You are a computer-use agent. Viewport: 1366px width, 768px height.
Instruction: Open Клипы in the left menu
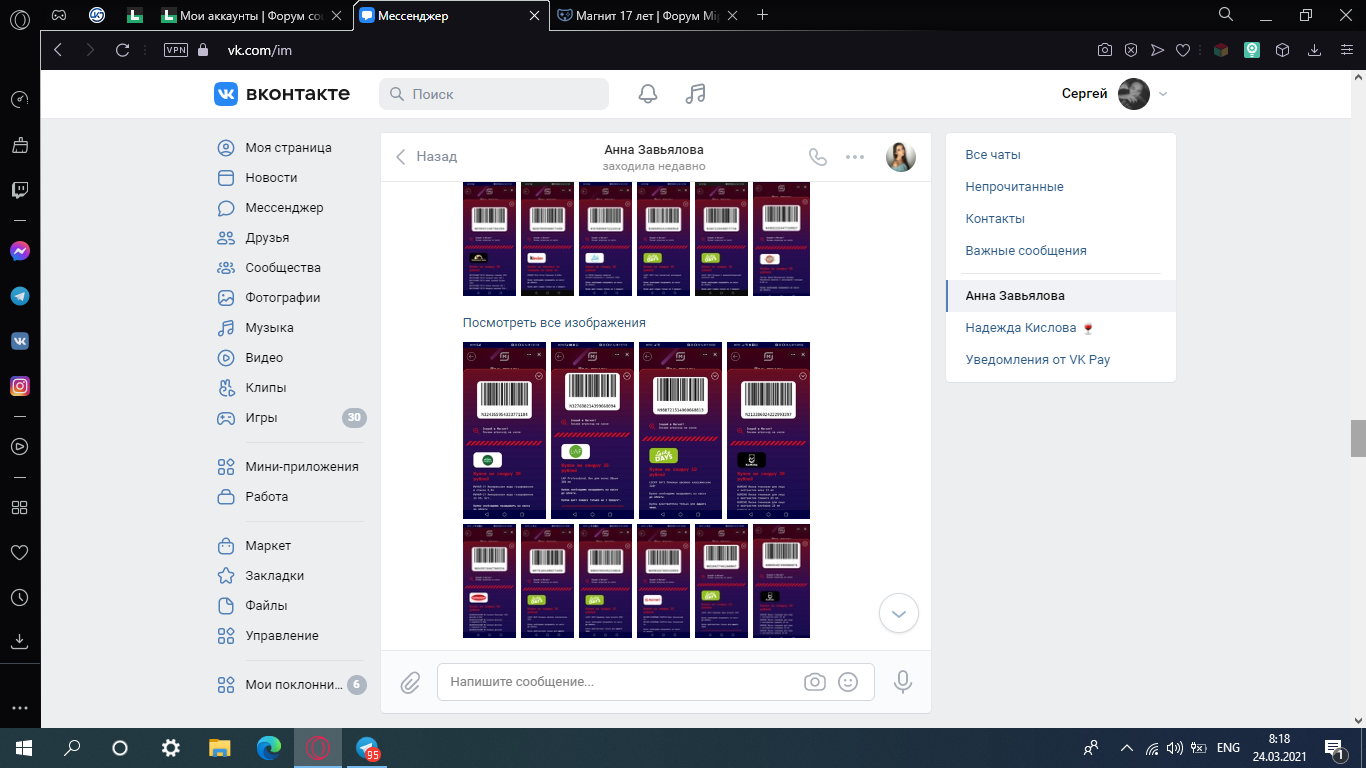(266, 387)
